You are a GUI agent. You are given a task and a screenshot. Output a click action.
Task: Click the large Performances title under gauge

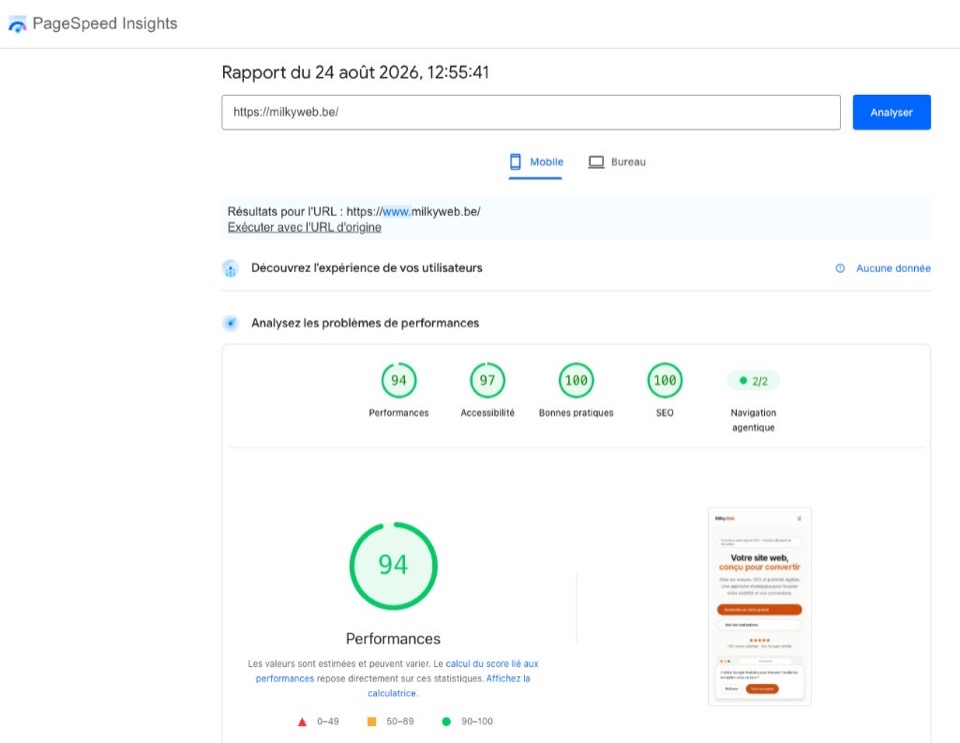[393, 639]
